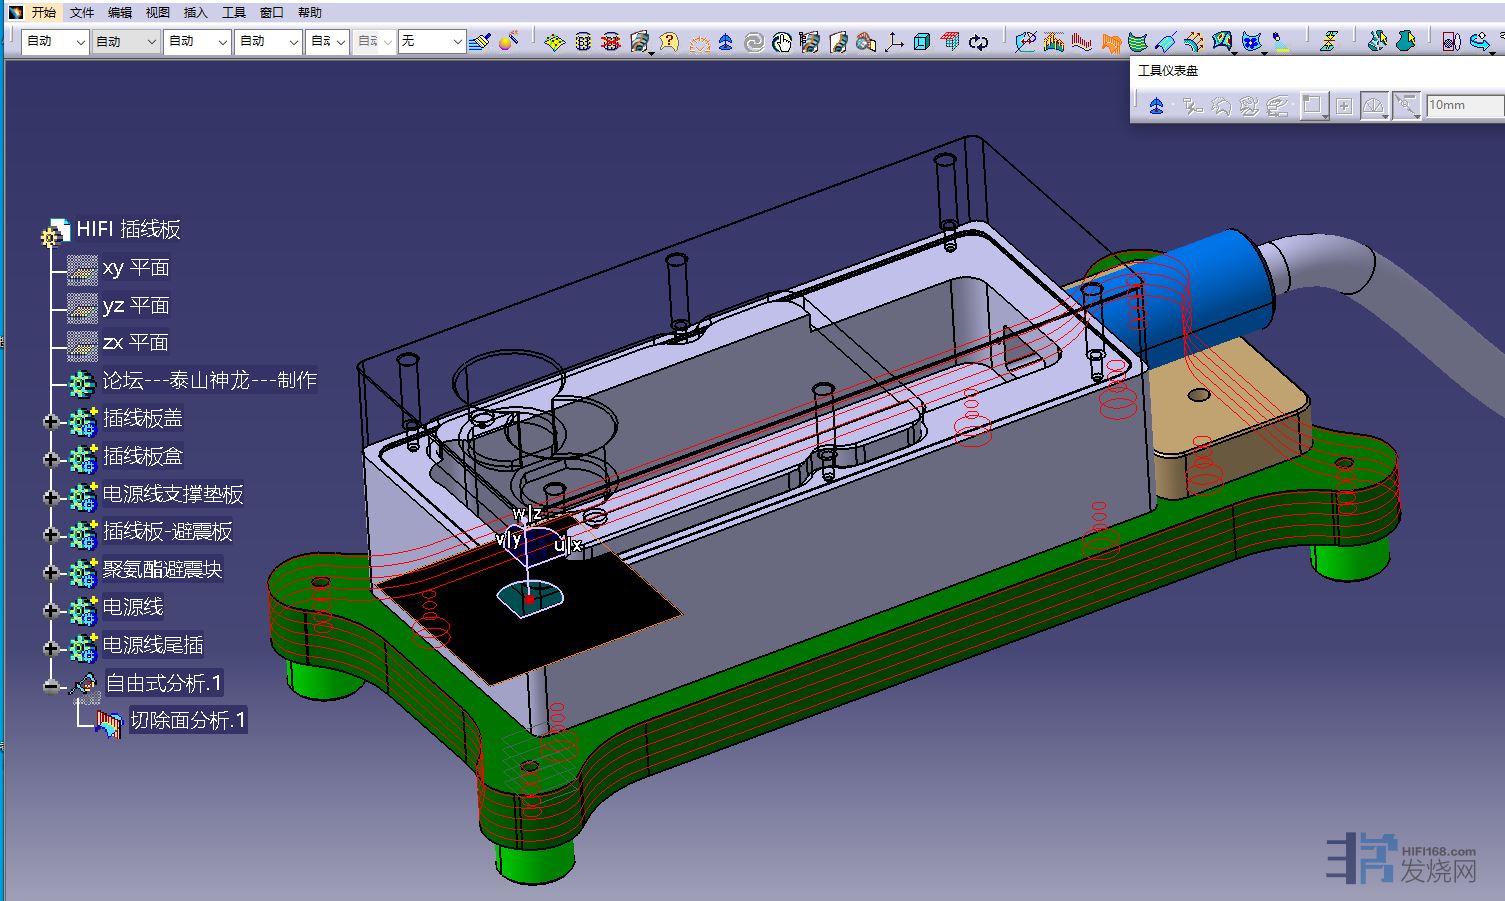1505x901 pixels.
Task: Click the red-crossed cylinder toolbar icon
Action: [x=610, y=41]
